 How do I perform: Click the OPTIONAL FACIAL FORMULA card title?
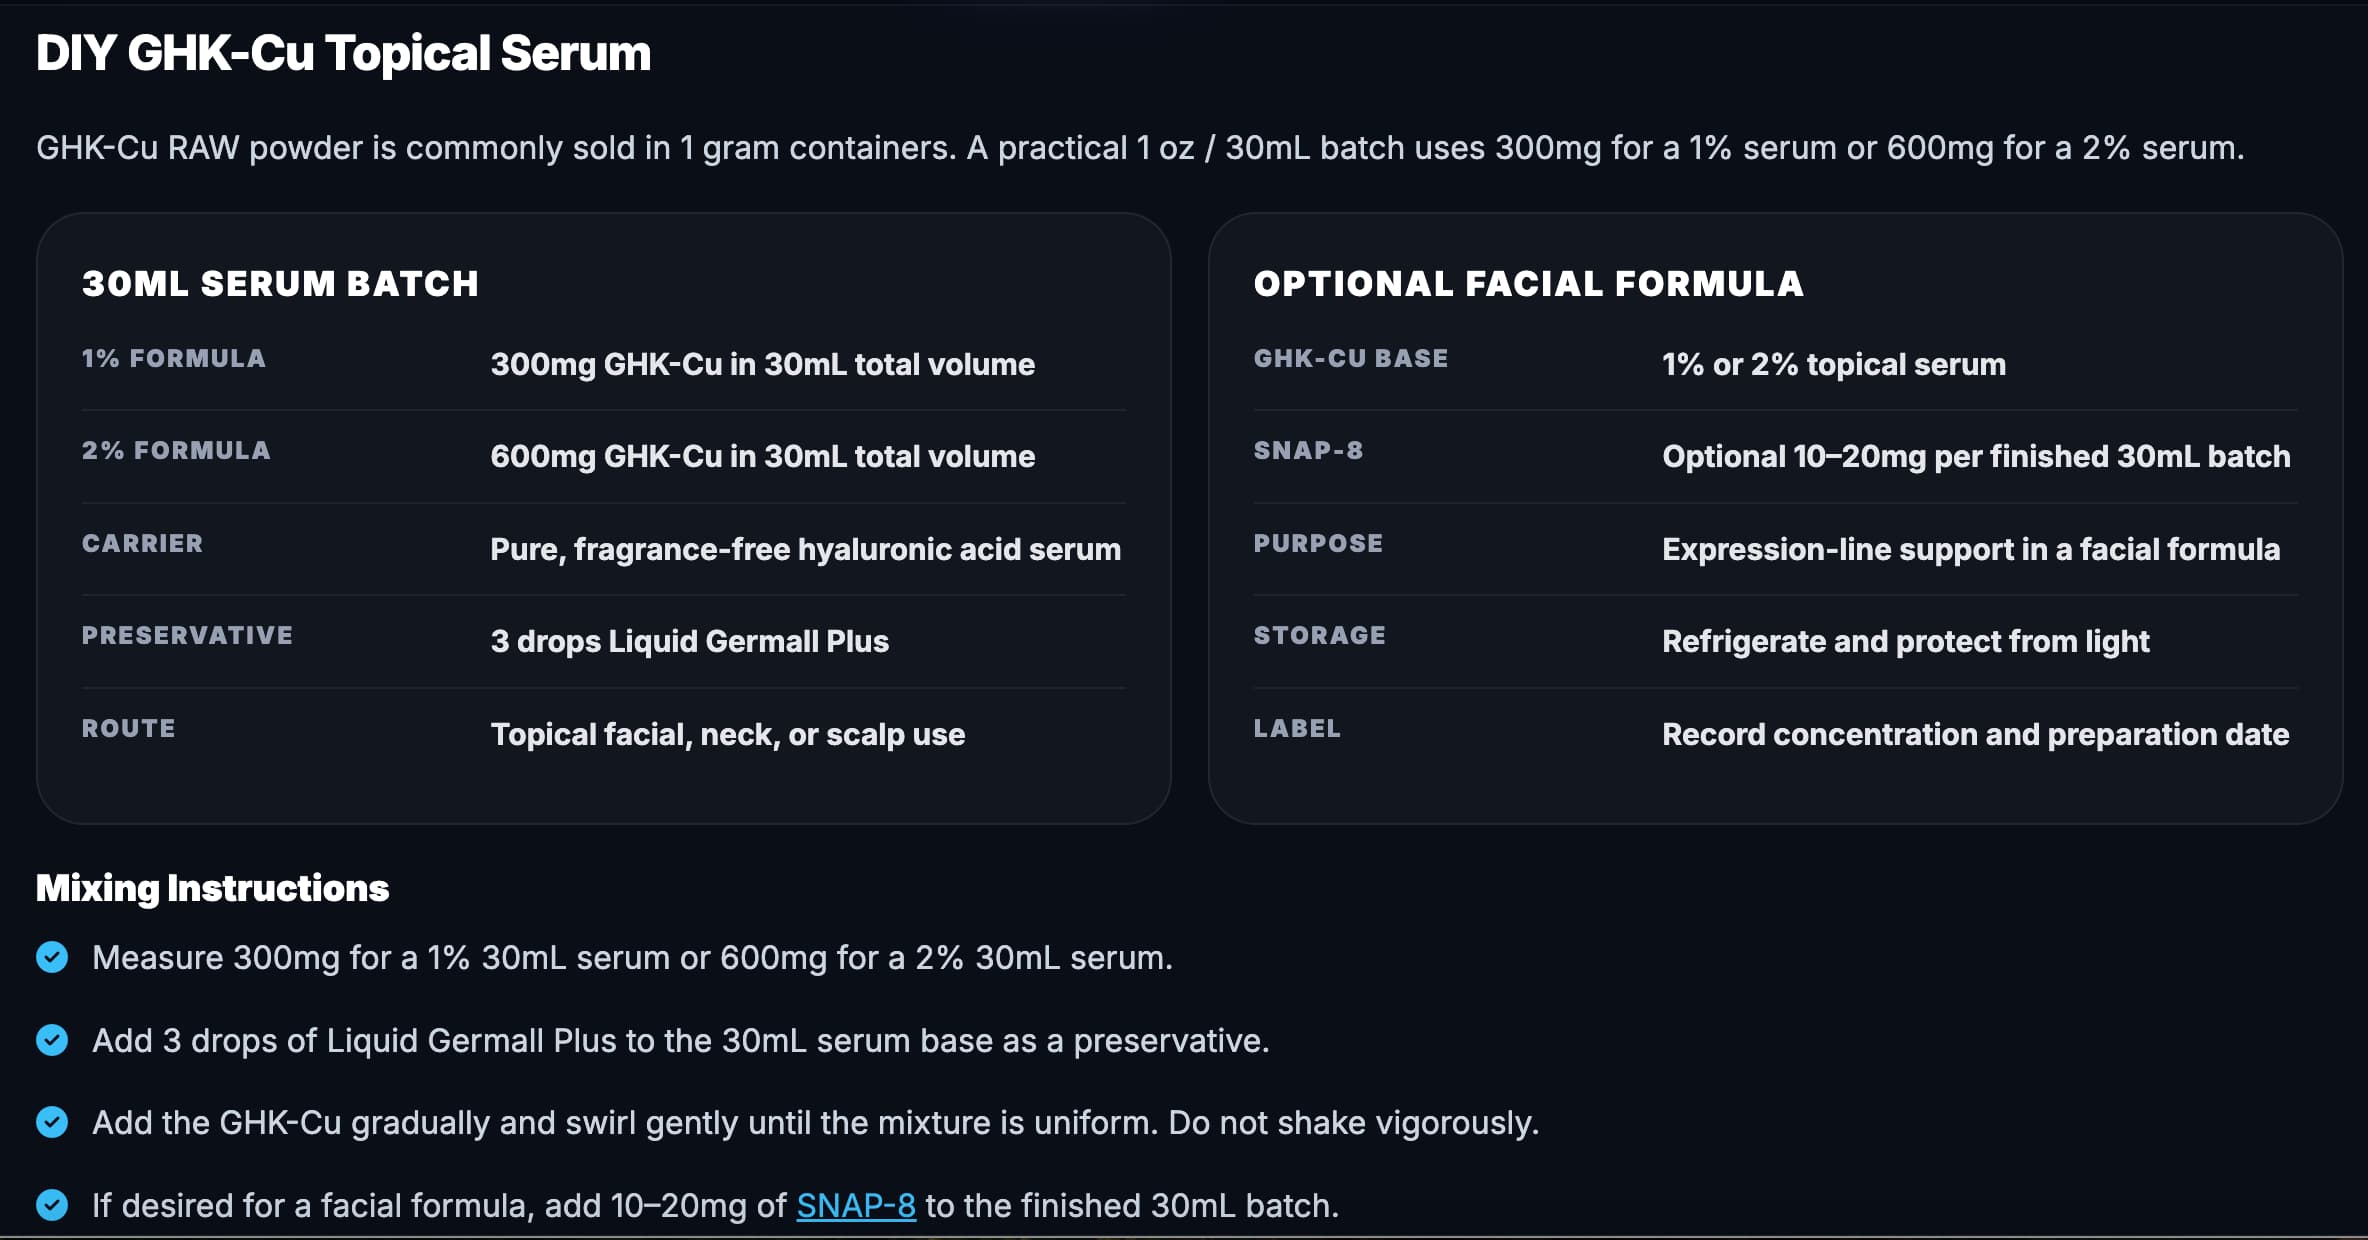1528,284
